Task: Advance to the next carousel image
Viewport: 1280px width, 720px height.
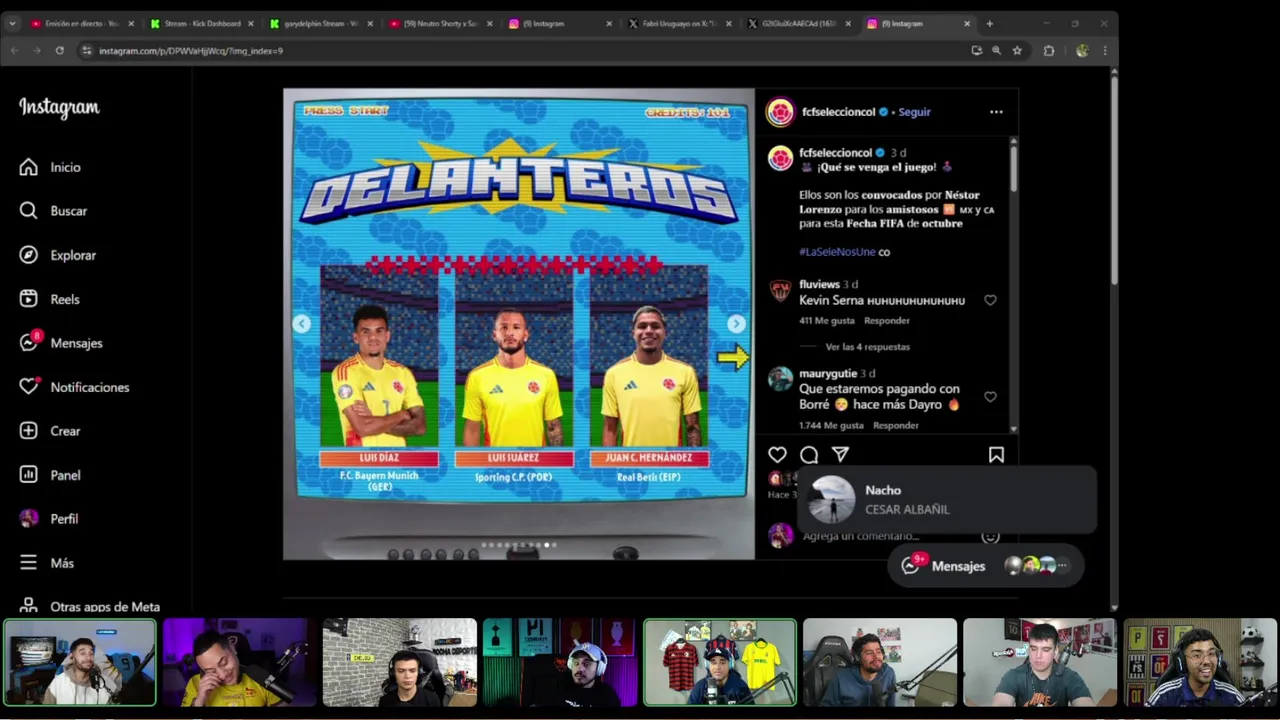Action: click(x=736, y=324)
